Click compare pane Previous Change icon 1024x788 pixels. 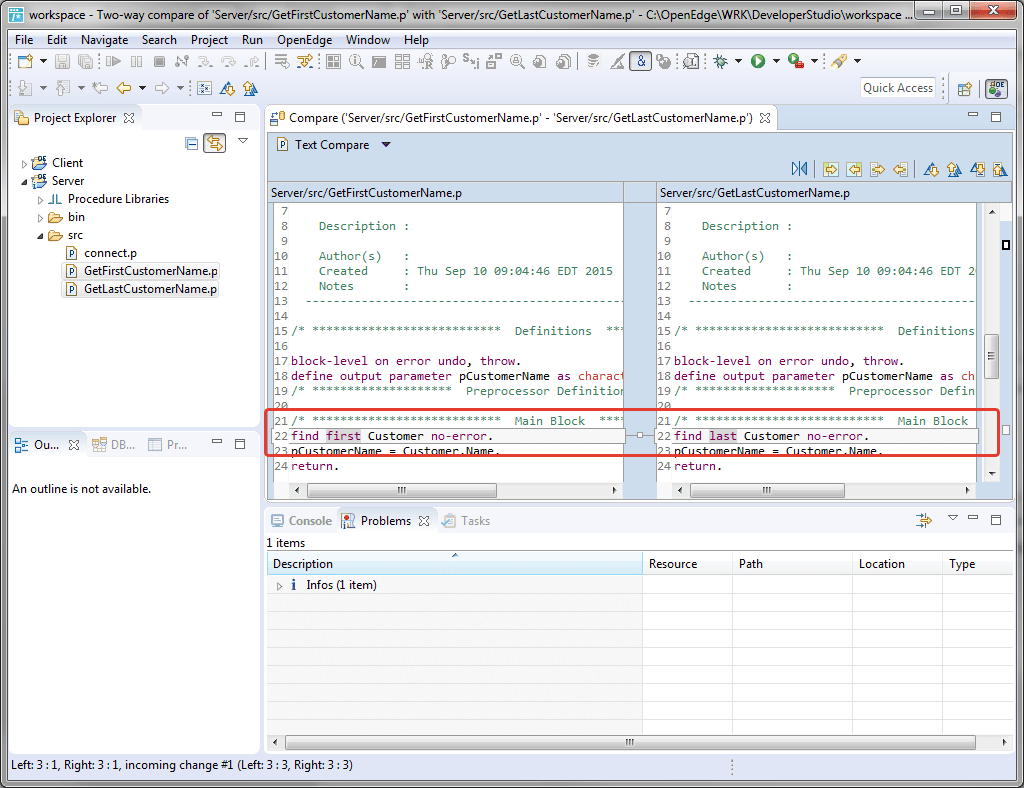click(x=1000, y=170)
